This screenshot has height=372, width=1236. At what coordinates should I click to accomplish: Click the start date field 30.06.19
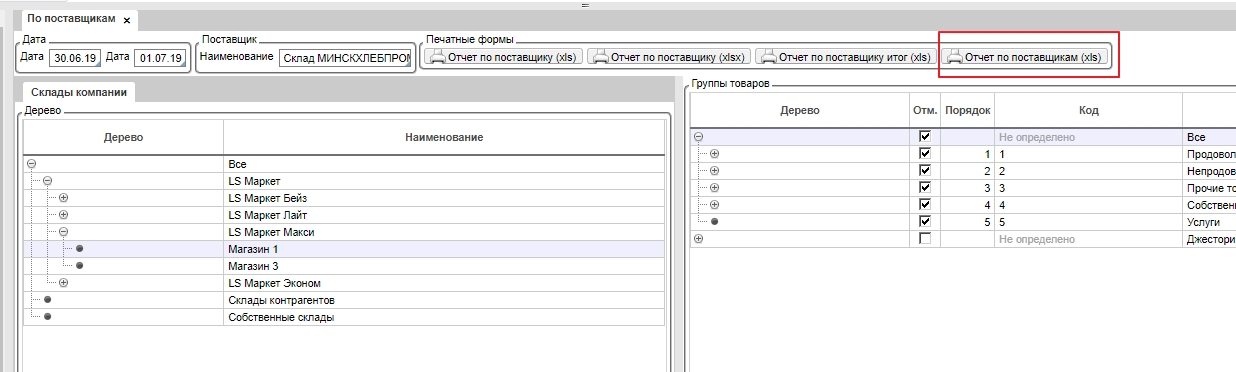tap(74, 59)
